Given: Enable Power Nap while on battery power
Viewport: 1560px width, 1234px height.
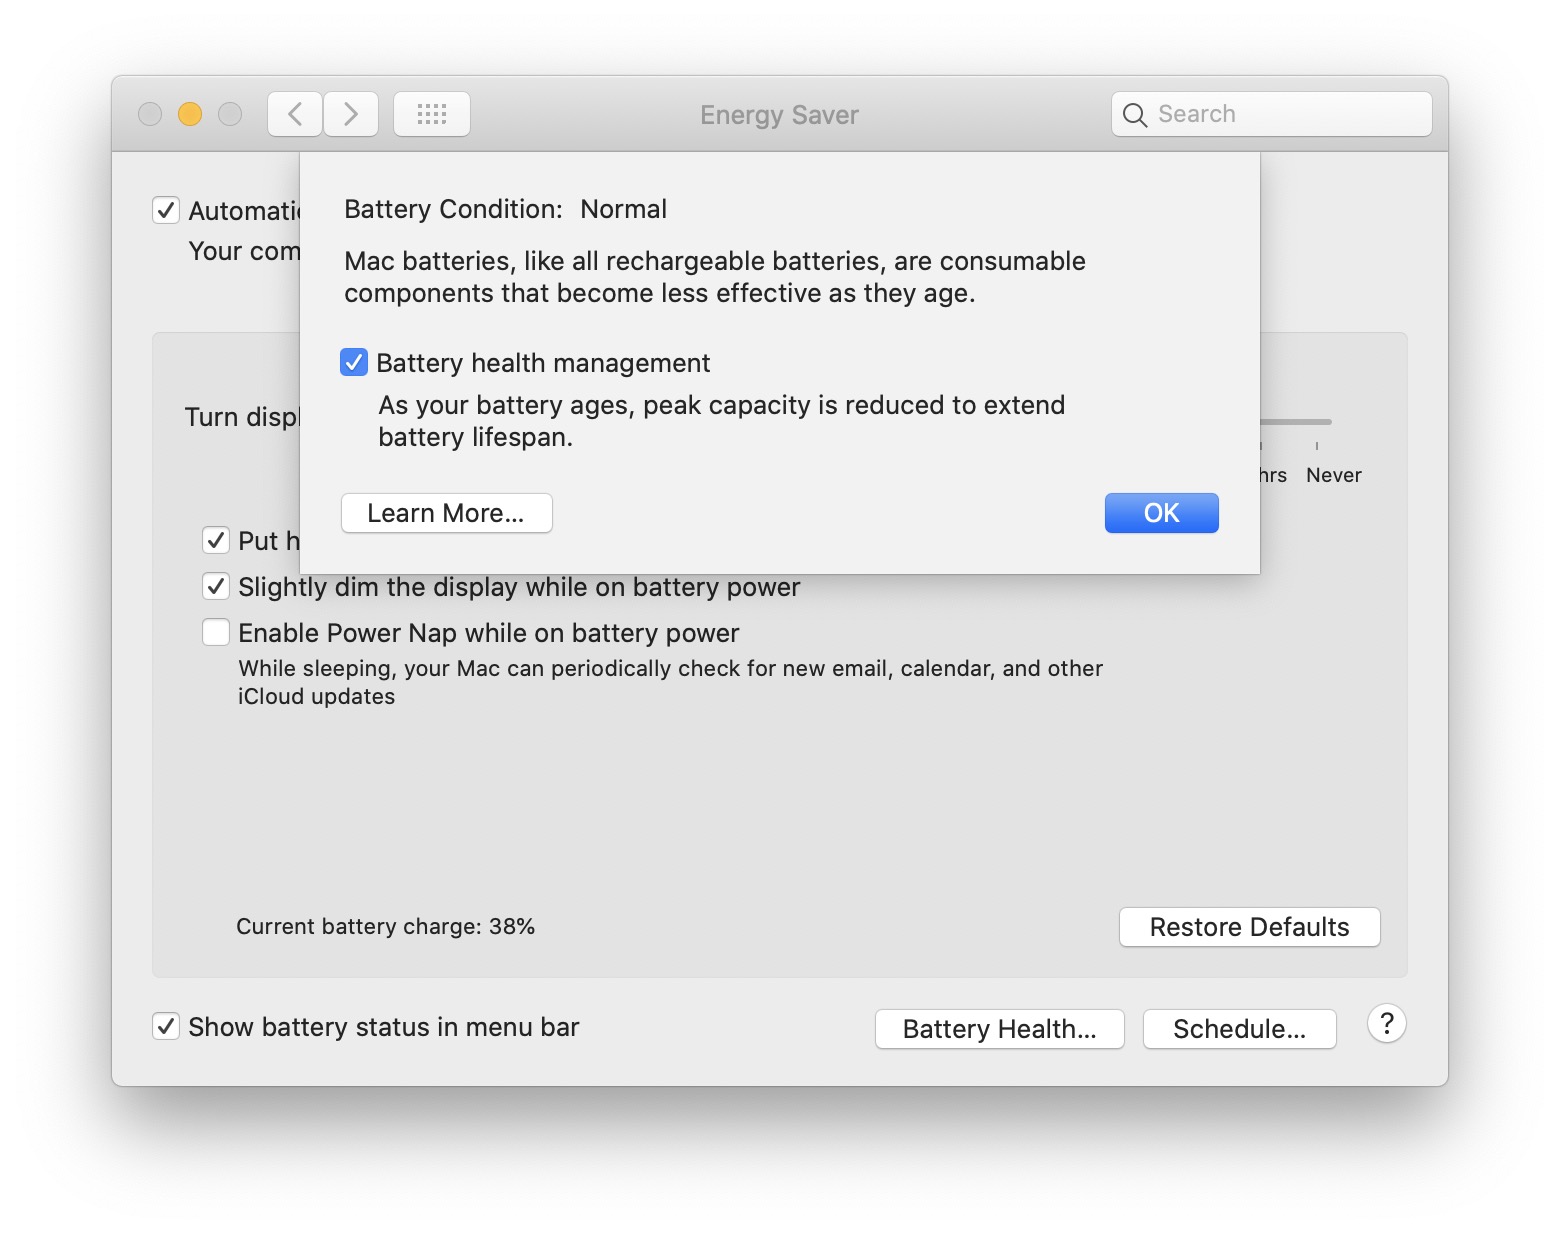Looking at the screenshot, I should click(216, 632).
